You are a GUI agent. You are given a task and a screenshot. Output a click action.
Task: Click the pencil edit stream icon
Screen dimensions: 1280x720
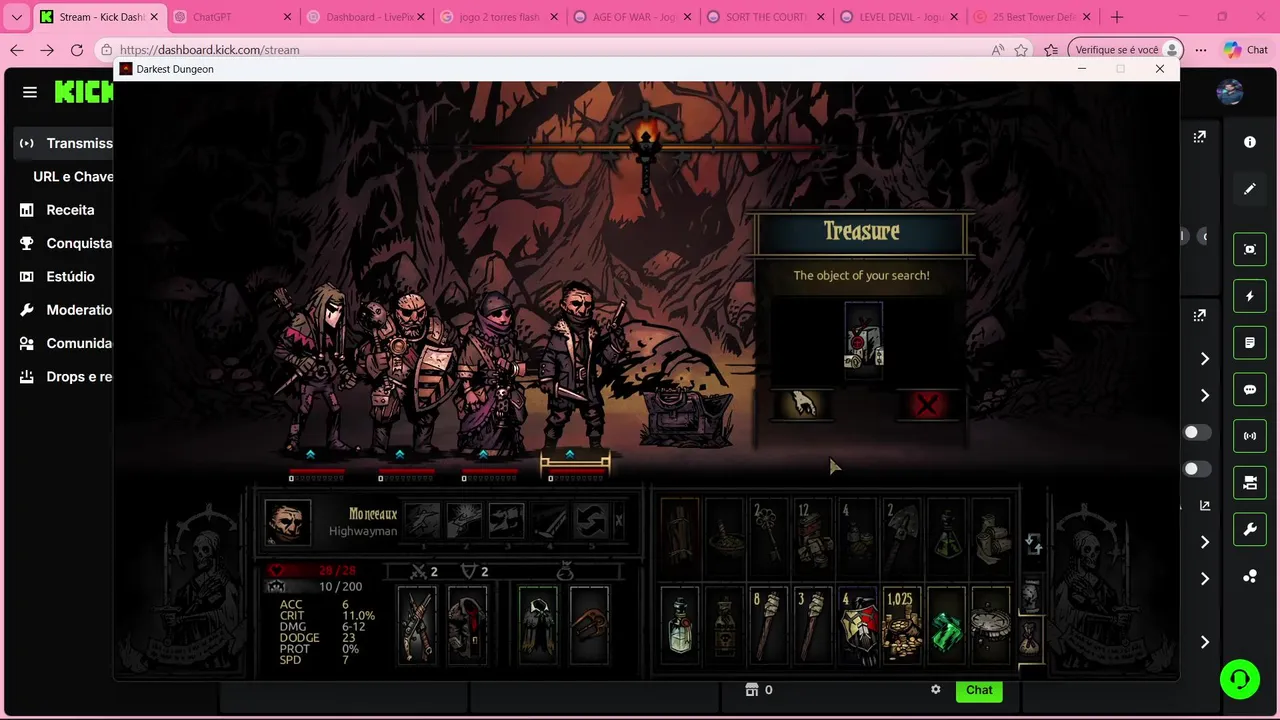[1250, 188]
